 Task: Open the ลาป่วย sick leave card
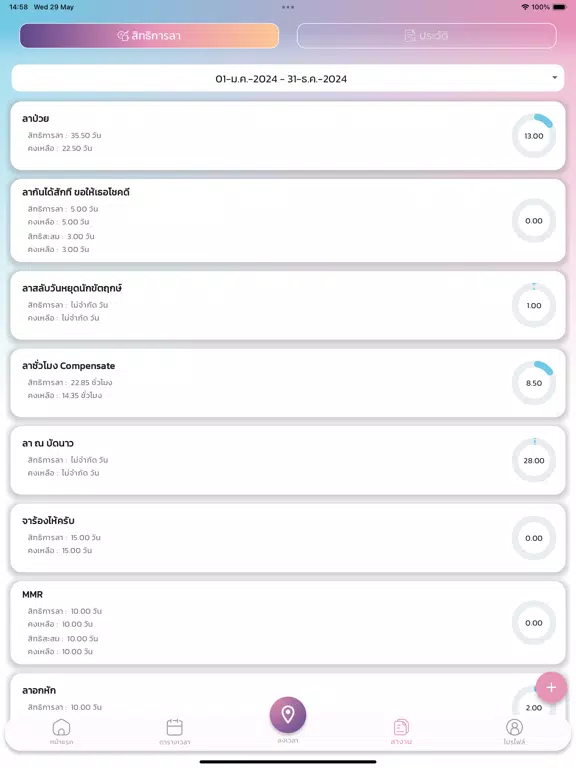click(x=288, y=136)
